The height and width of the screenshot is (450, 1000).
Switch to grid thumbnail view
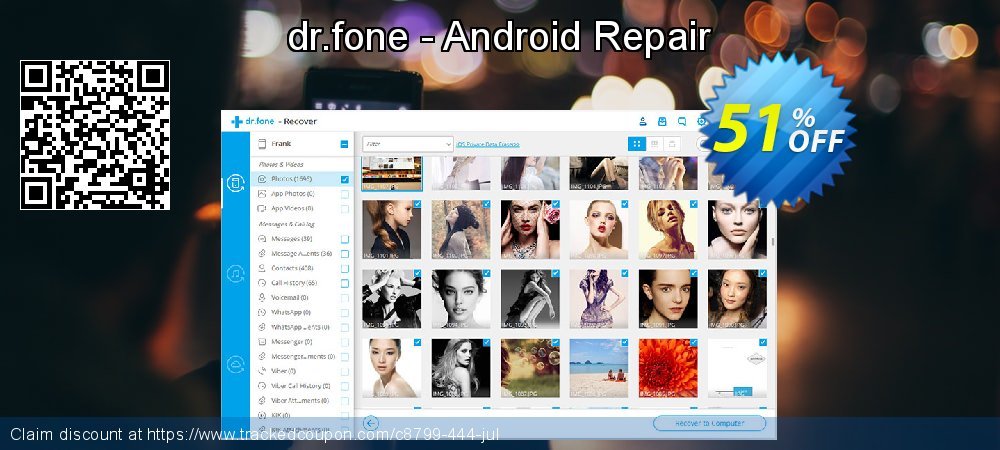pyautogui.click(x=636, y=144)
